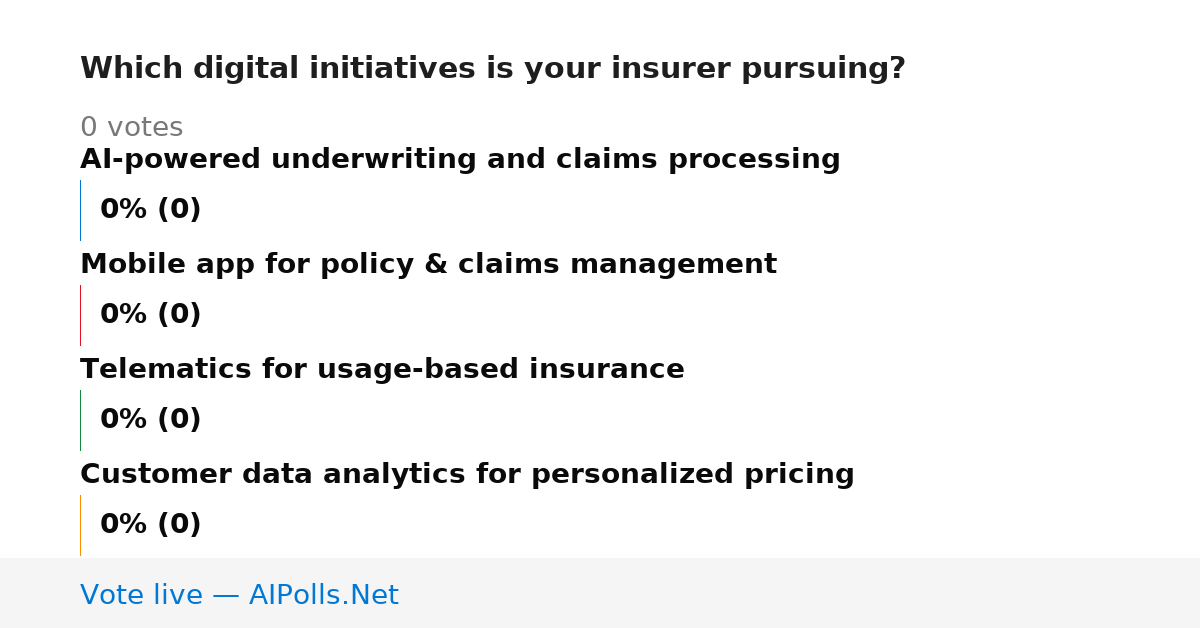Click the 0% (0) result under Mobile app
Viewport: 1200px width, 628px height.
[x=151, y=315]
